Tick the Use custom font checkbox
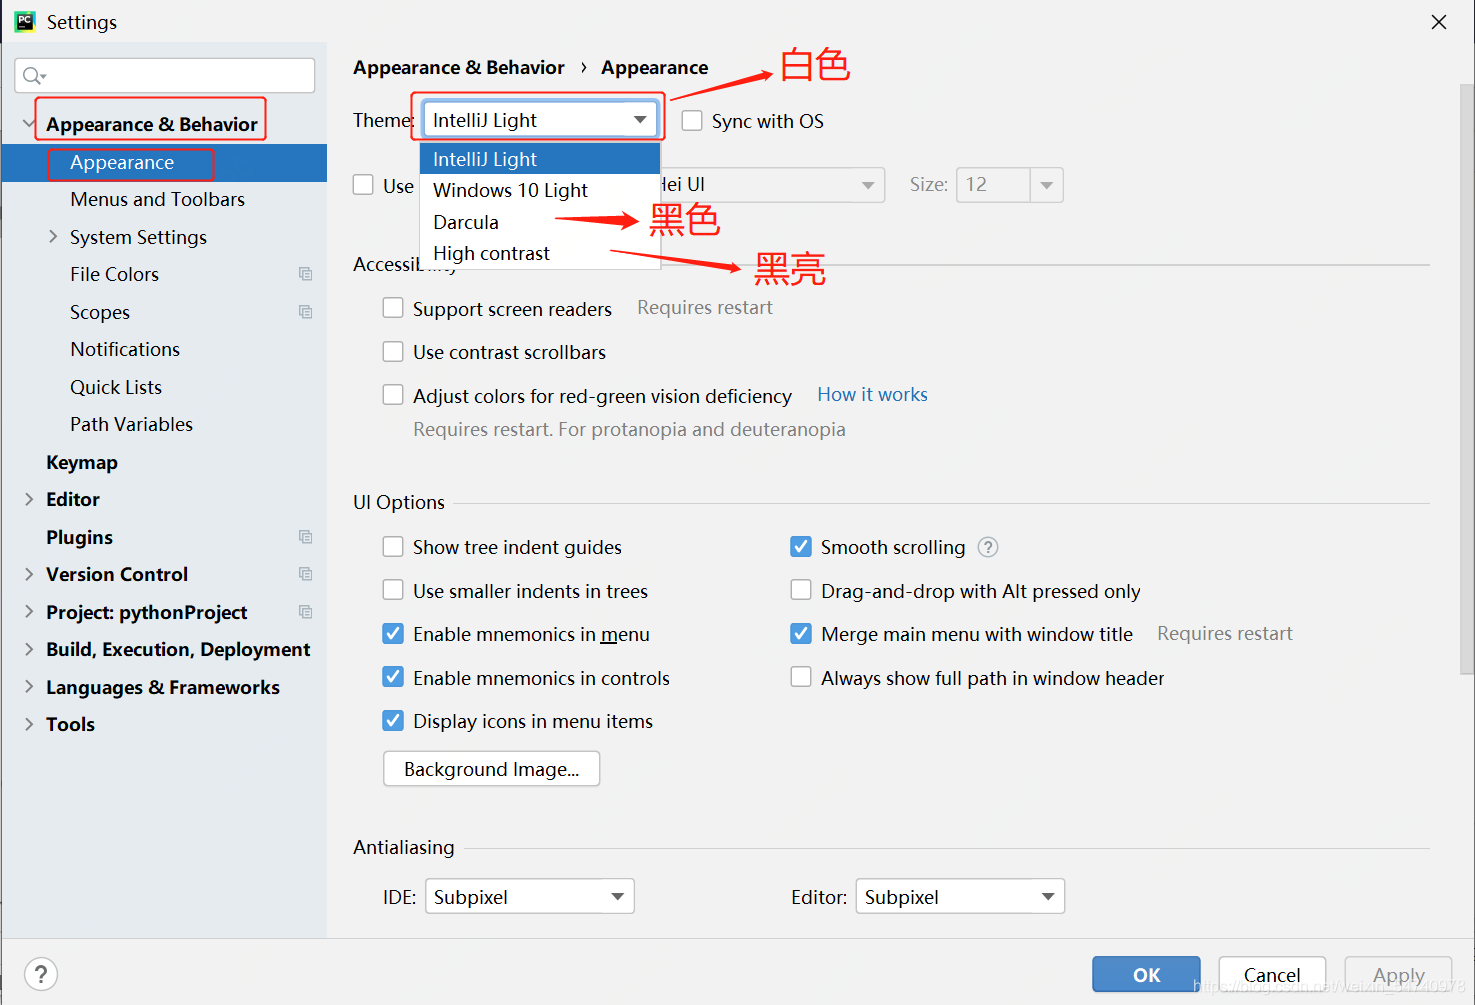This screenshot has width=1475, height=1005. pos(363,185)
